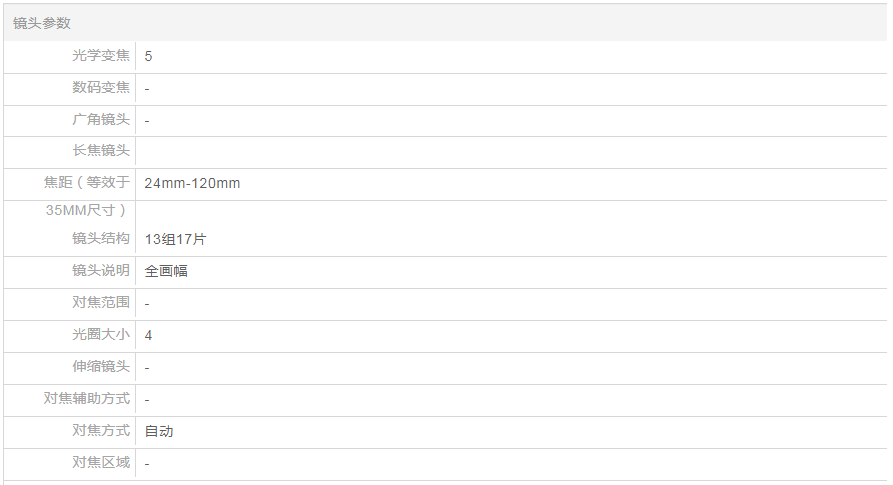This screenshot has width=893, height=485.
Task: Click the 光圈大小 label
Action: (x=100, y=335)
